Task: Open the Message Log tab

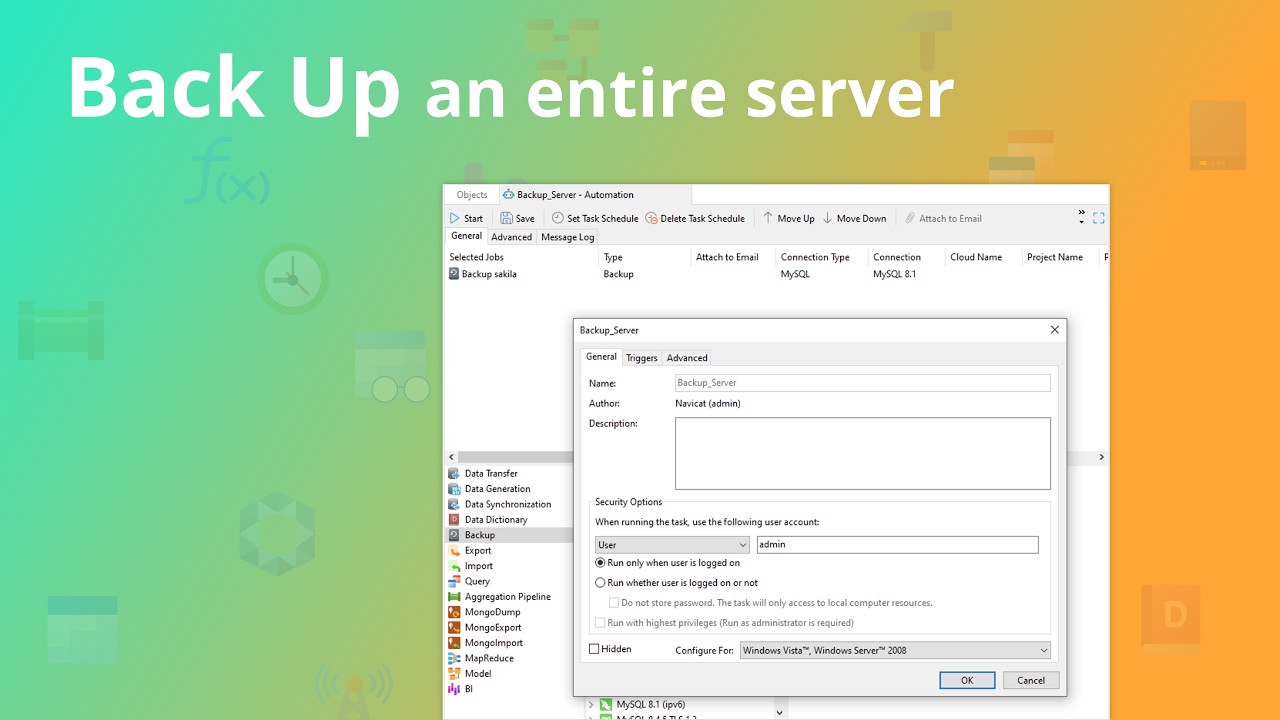Action: pos(567,237)
